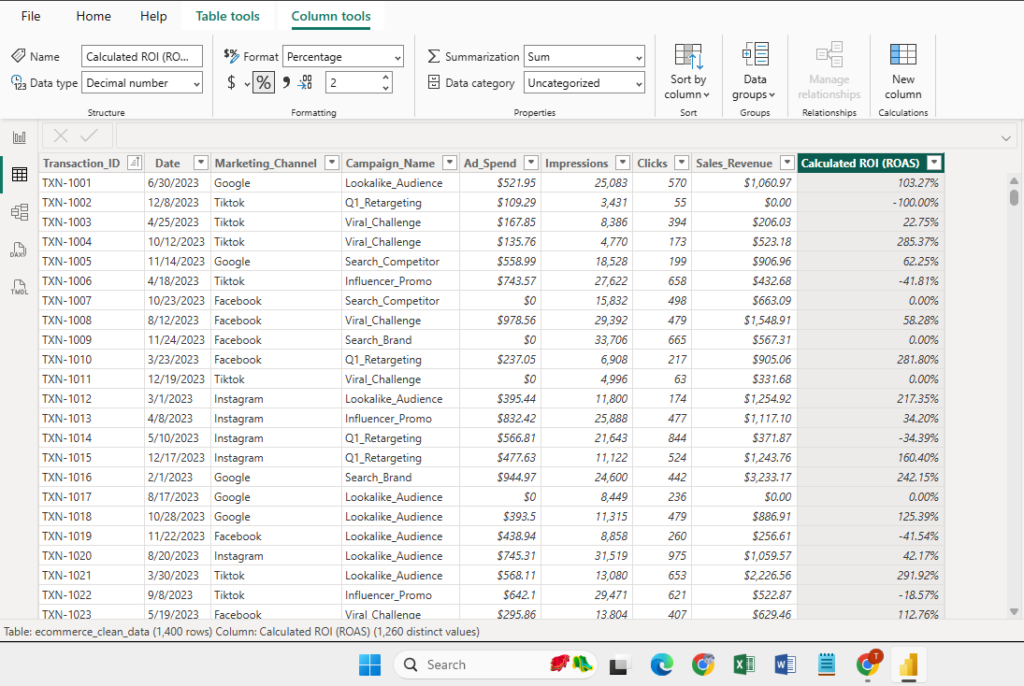Viewport: 1024px width, 686px height.
Task: Open the File menu
Action: click(x=30, y=16)
